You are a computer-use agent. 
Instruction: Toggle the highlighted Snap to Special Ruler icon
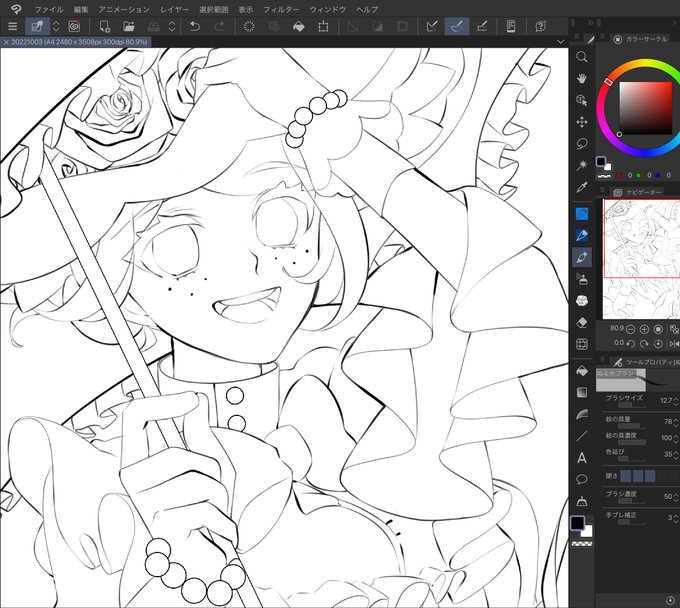point(457,26)
